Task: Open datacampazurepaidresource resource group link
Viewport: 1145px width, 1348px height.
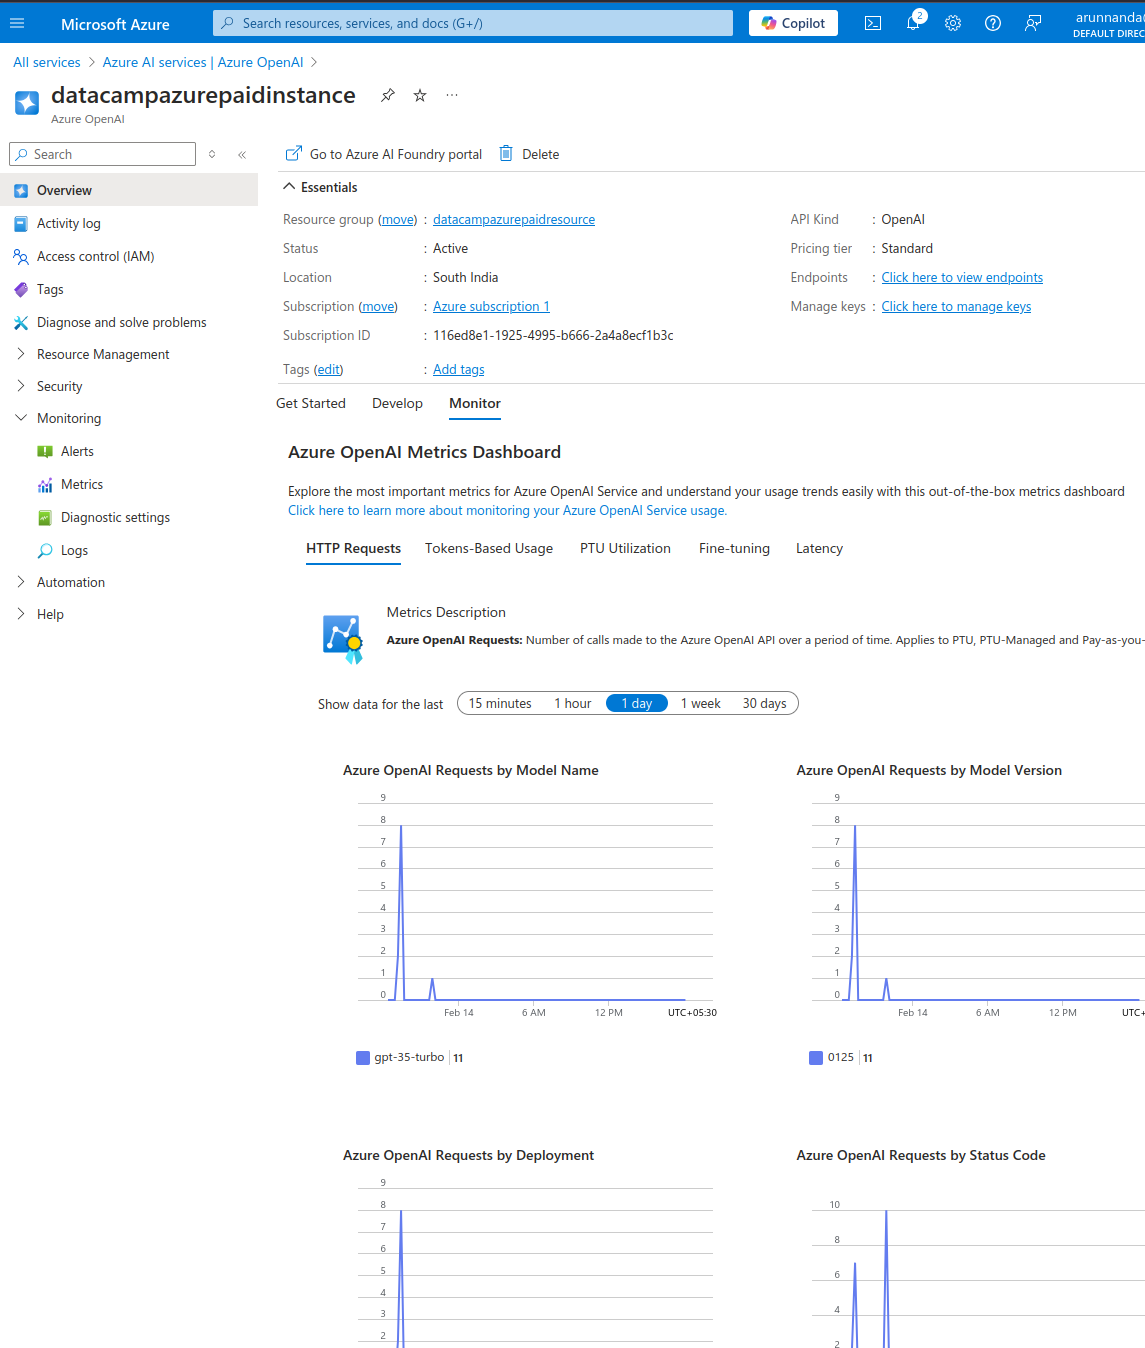Action: point(514,219)
